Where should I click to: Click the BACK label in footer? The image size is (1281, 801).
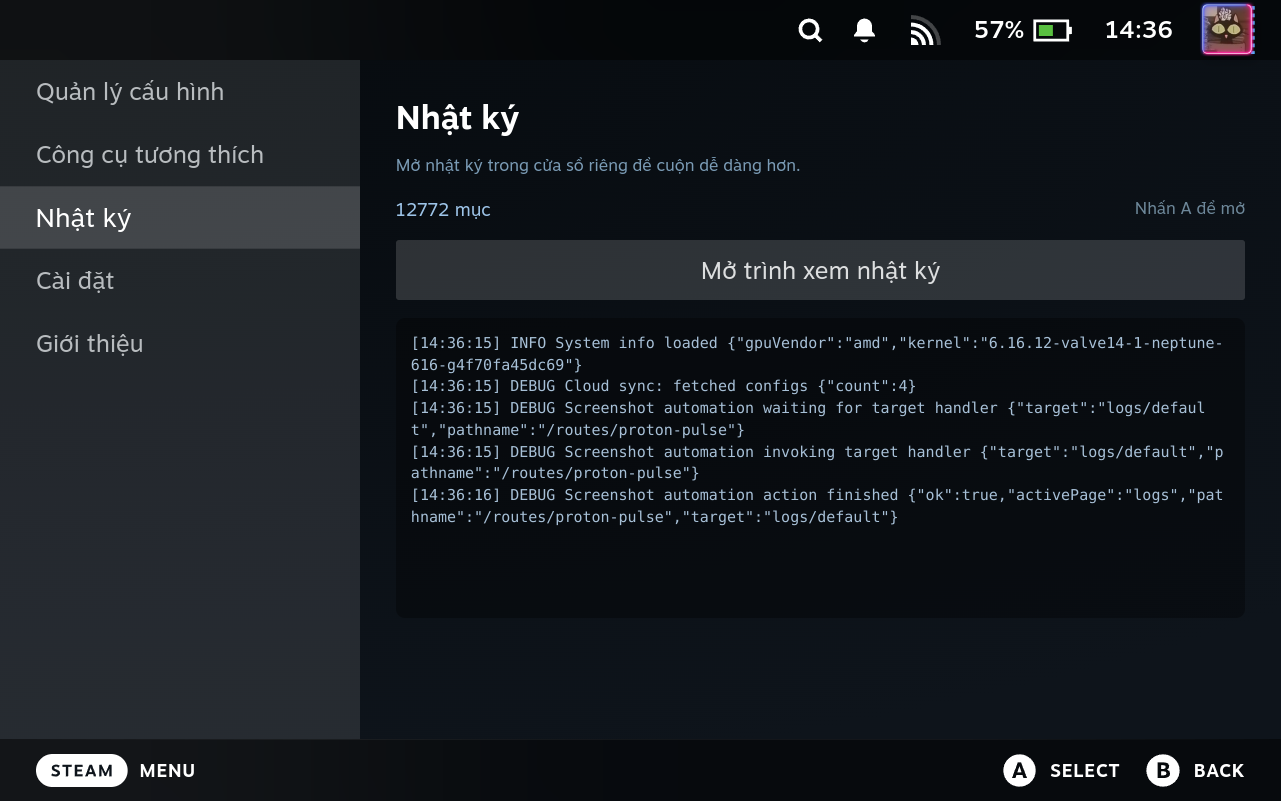[1219, 771]
